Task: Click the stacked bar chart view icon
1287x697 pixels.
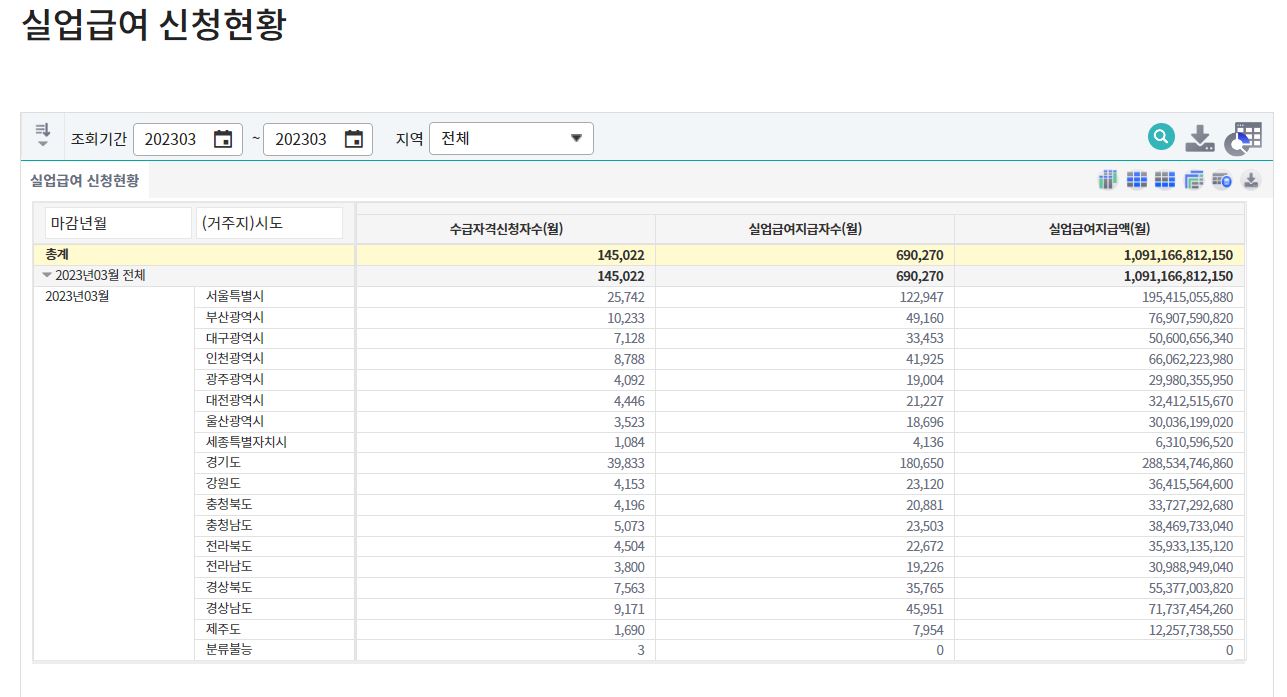Action: point(1107,180)
